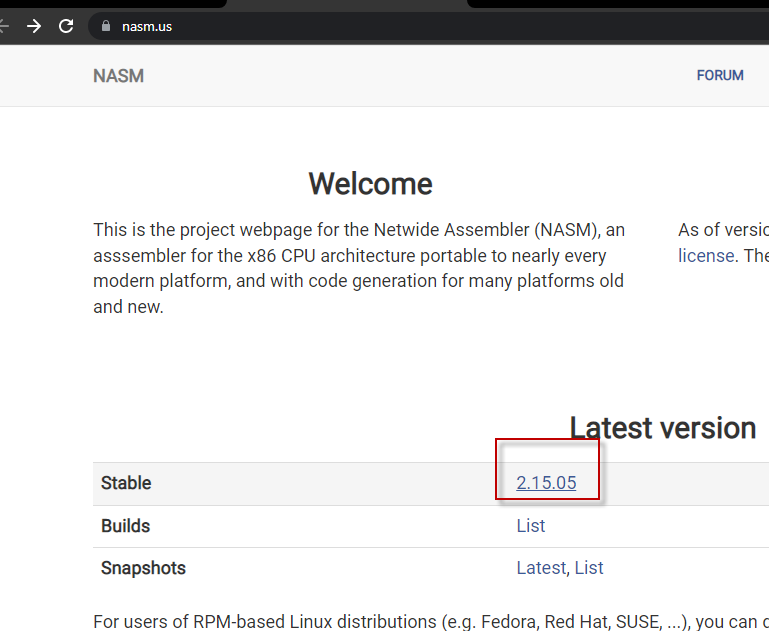Open the Snapshots Latest link
Viewport: 769px width, 631px height.
[541, 568]
